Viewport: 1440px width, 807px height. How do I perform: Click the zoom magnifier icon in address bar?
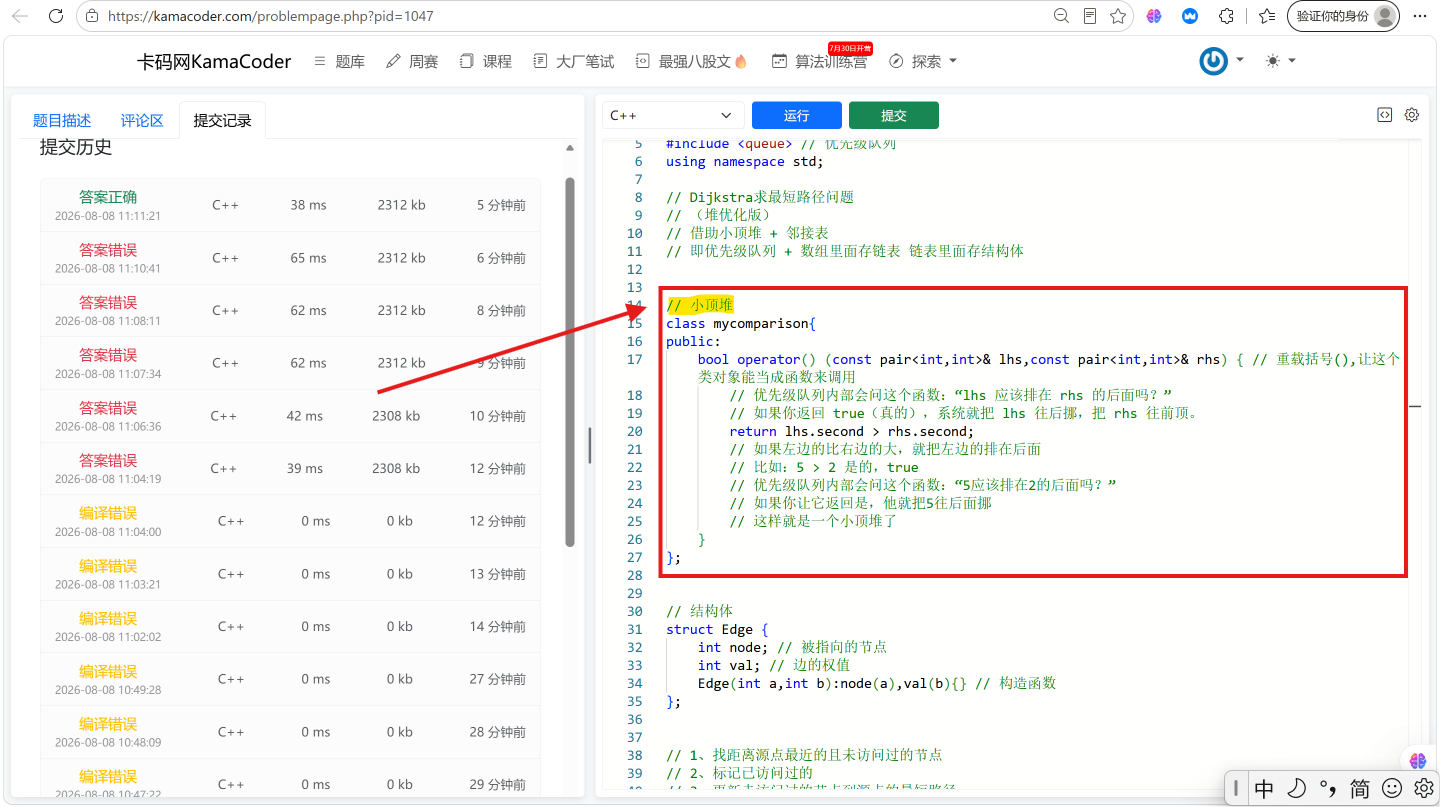click(1062, 16)
